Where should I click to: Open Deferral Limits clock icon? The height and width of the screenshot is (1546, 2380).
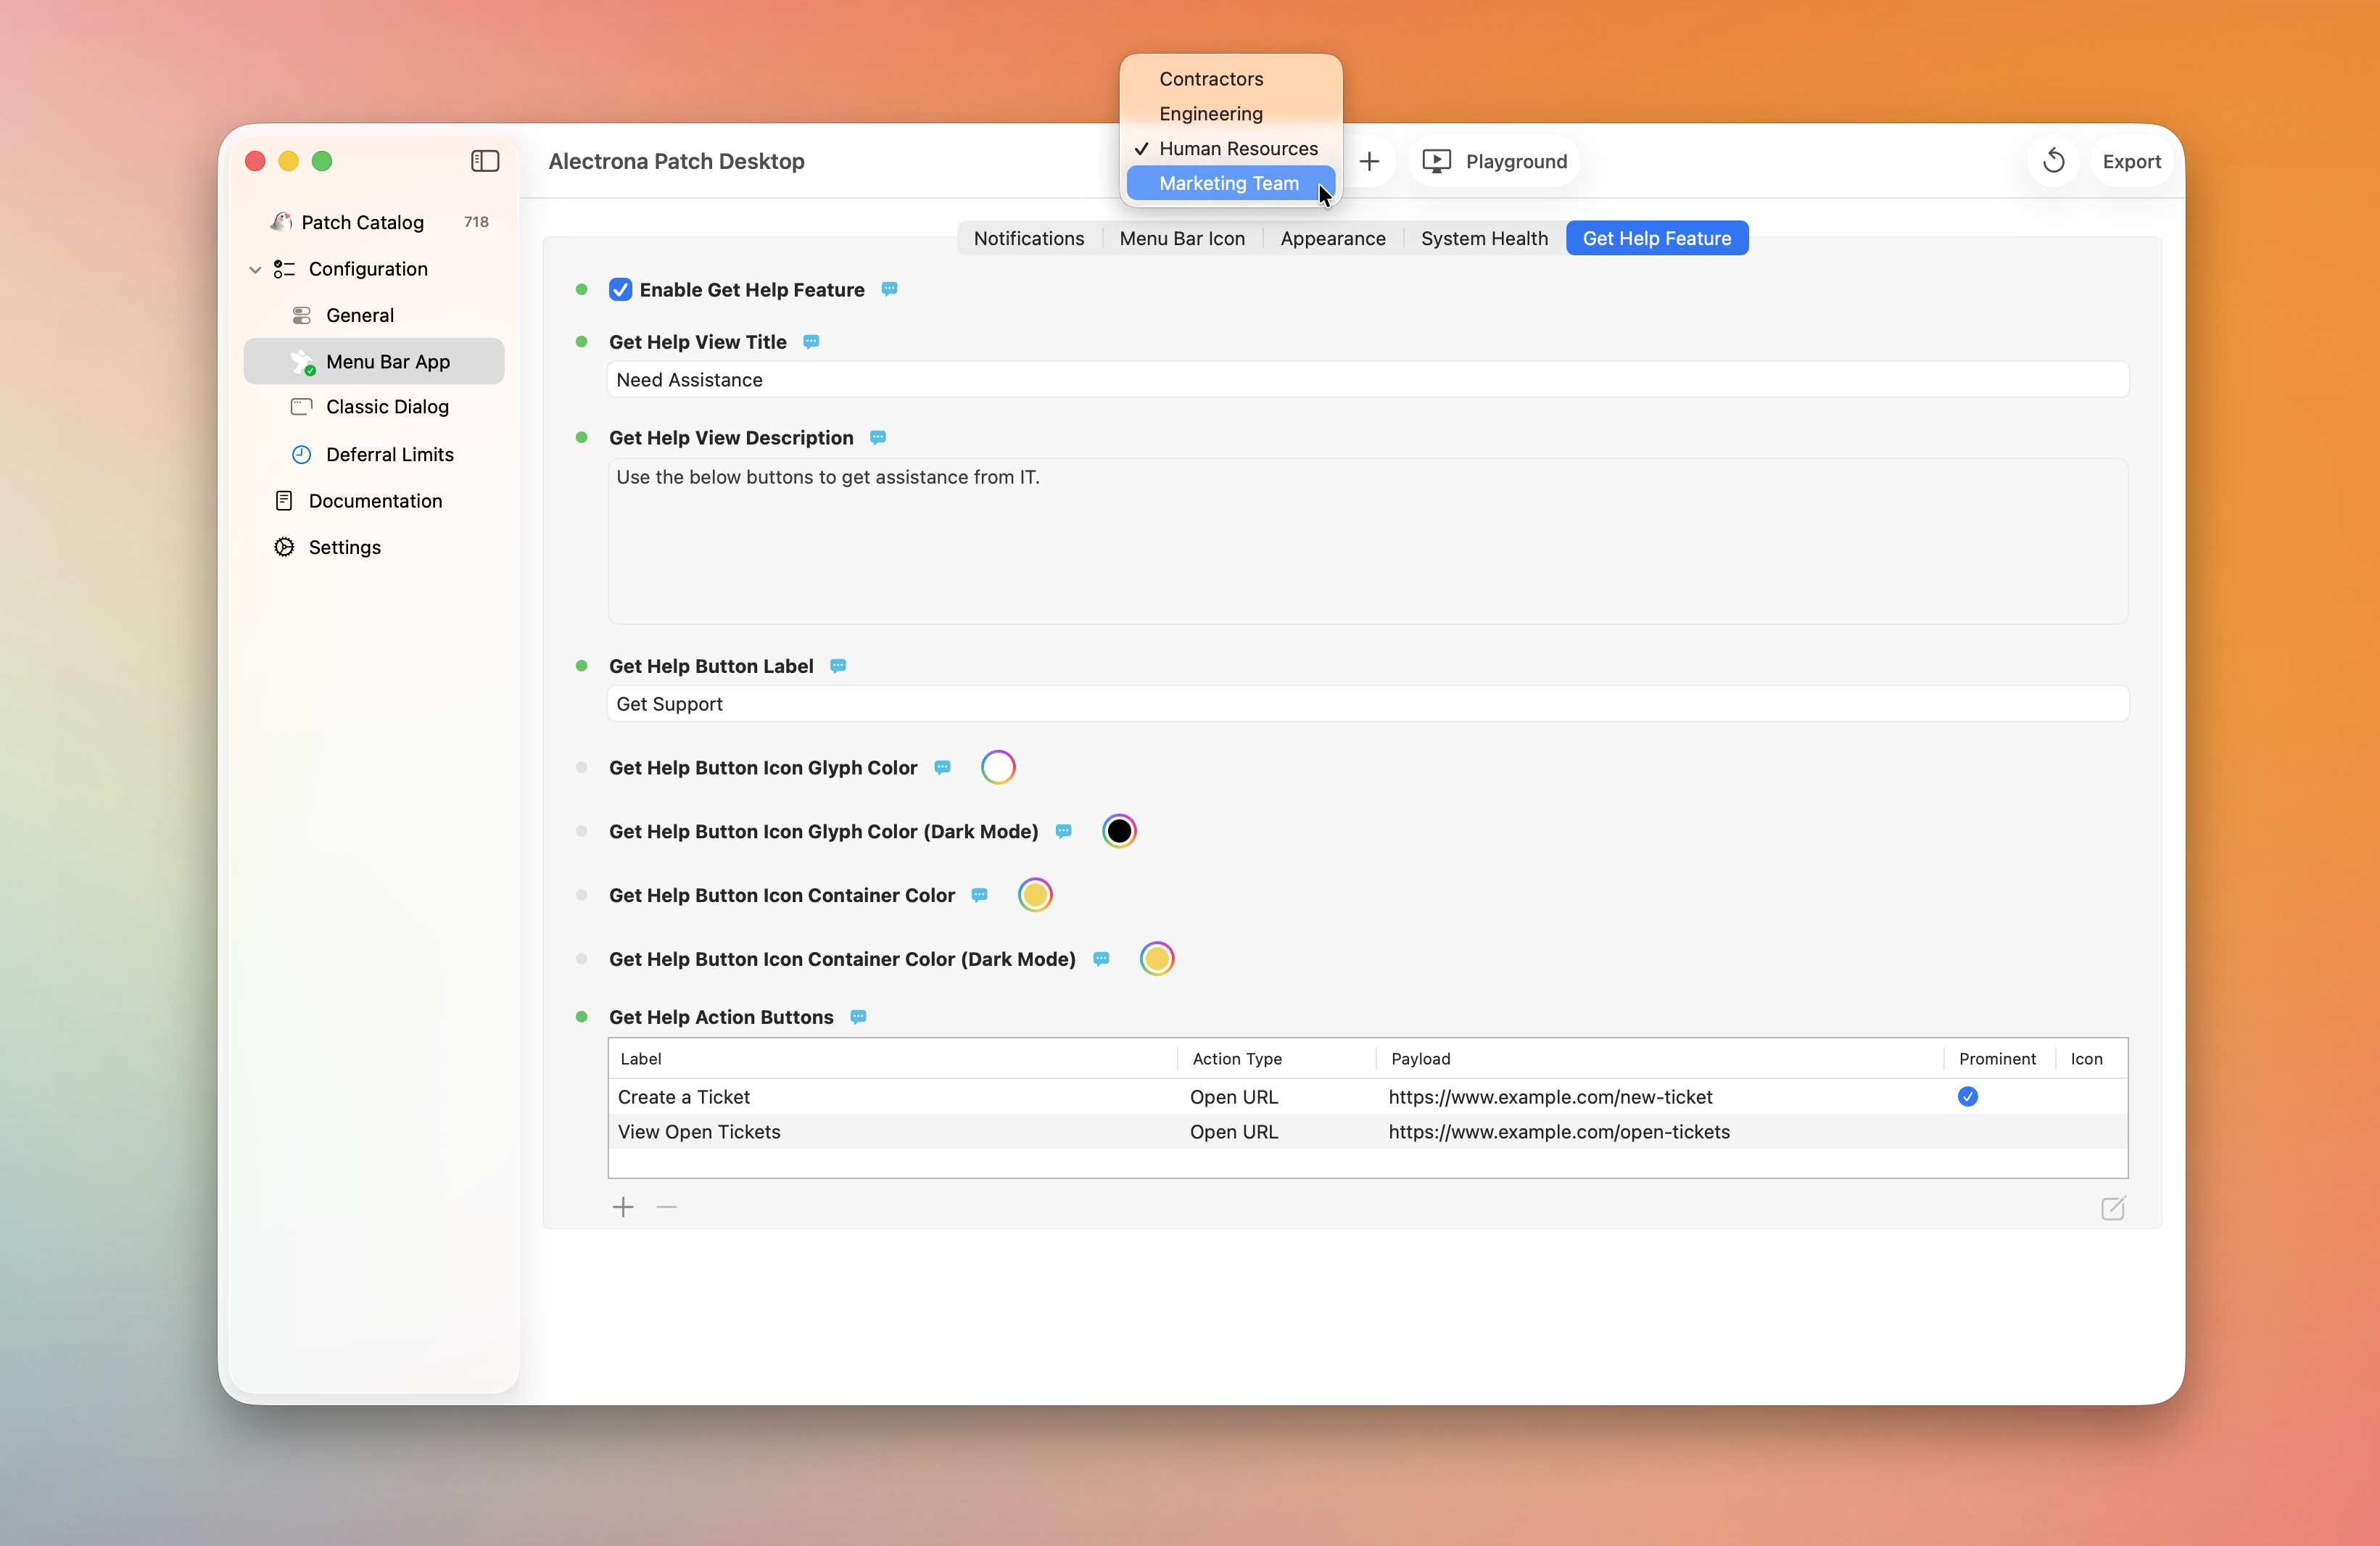[x=301, y=454]
